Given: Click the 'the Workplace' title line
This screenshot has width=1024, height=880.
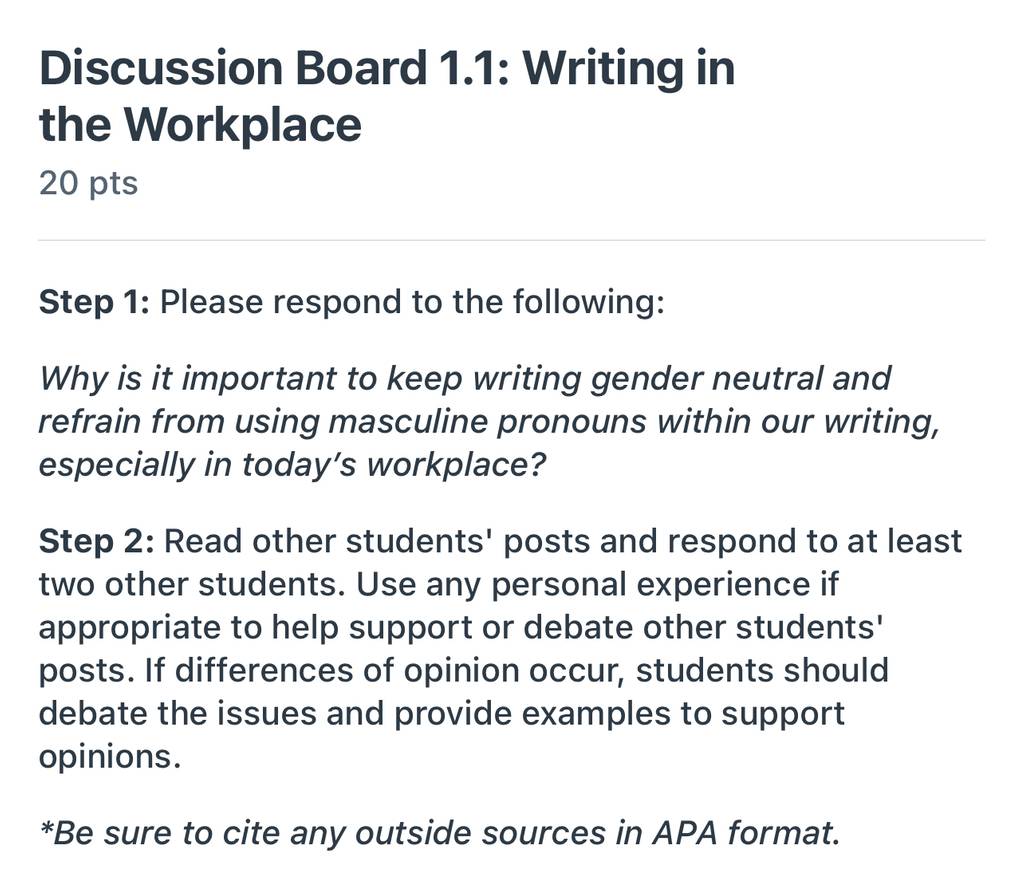Looking at the screenshot, I should 200,124.
